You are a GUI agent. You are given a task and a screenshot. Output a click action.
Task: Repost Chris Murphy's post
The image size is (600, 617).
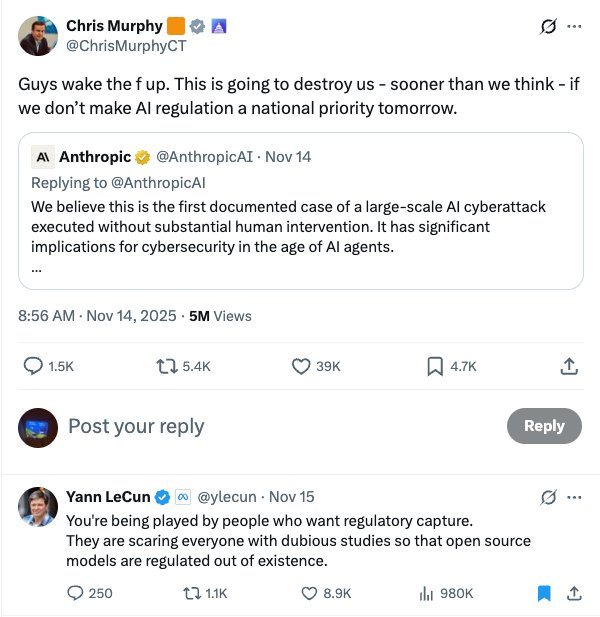165,367
